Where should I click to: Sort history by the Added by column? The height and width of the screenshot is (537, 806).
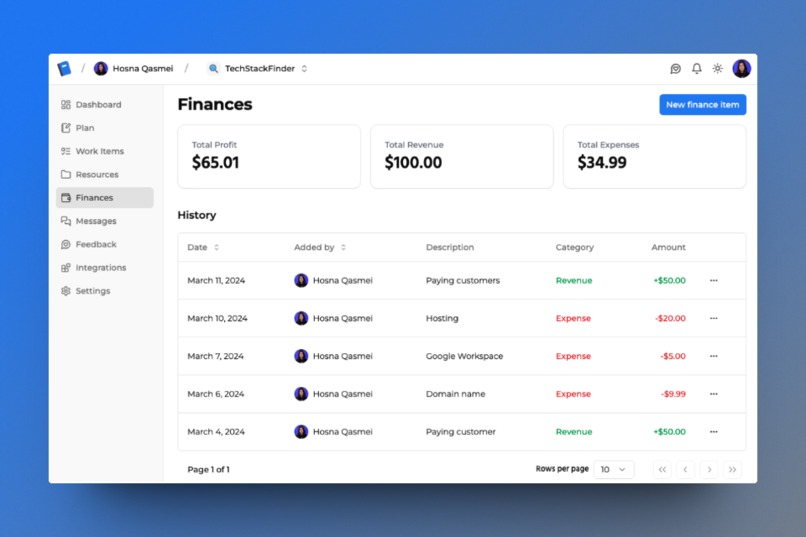(320, 247)
